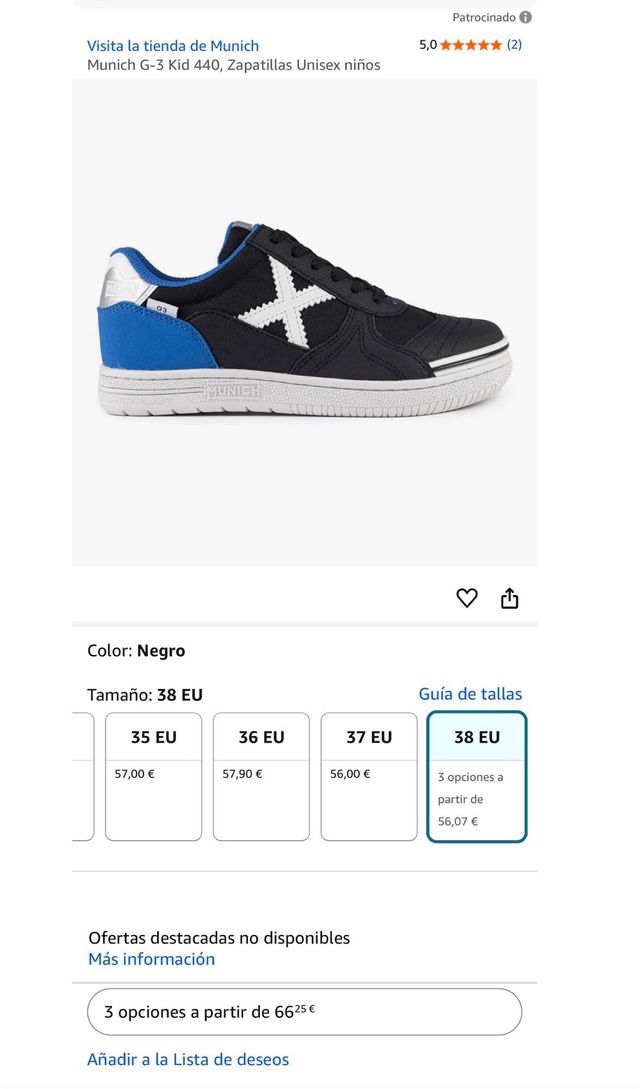Select size 35 EU
This screenshot has height=1089, width=640.
click(x=153, y=776)
